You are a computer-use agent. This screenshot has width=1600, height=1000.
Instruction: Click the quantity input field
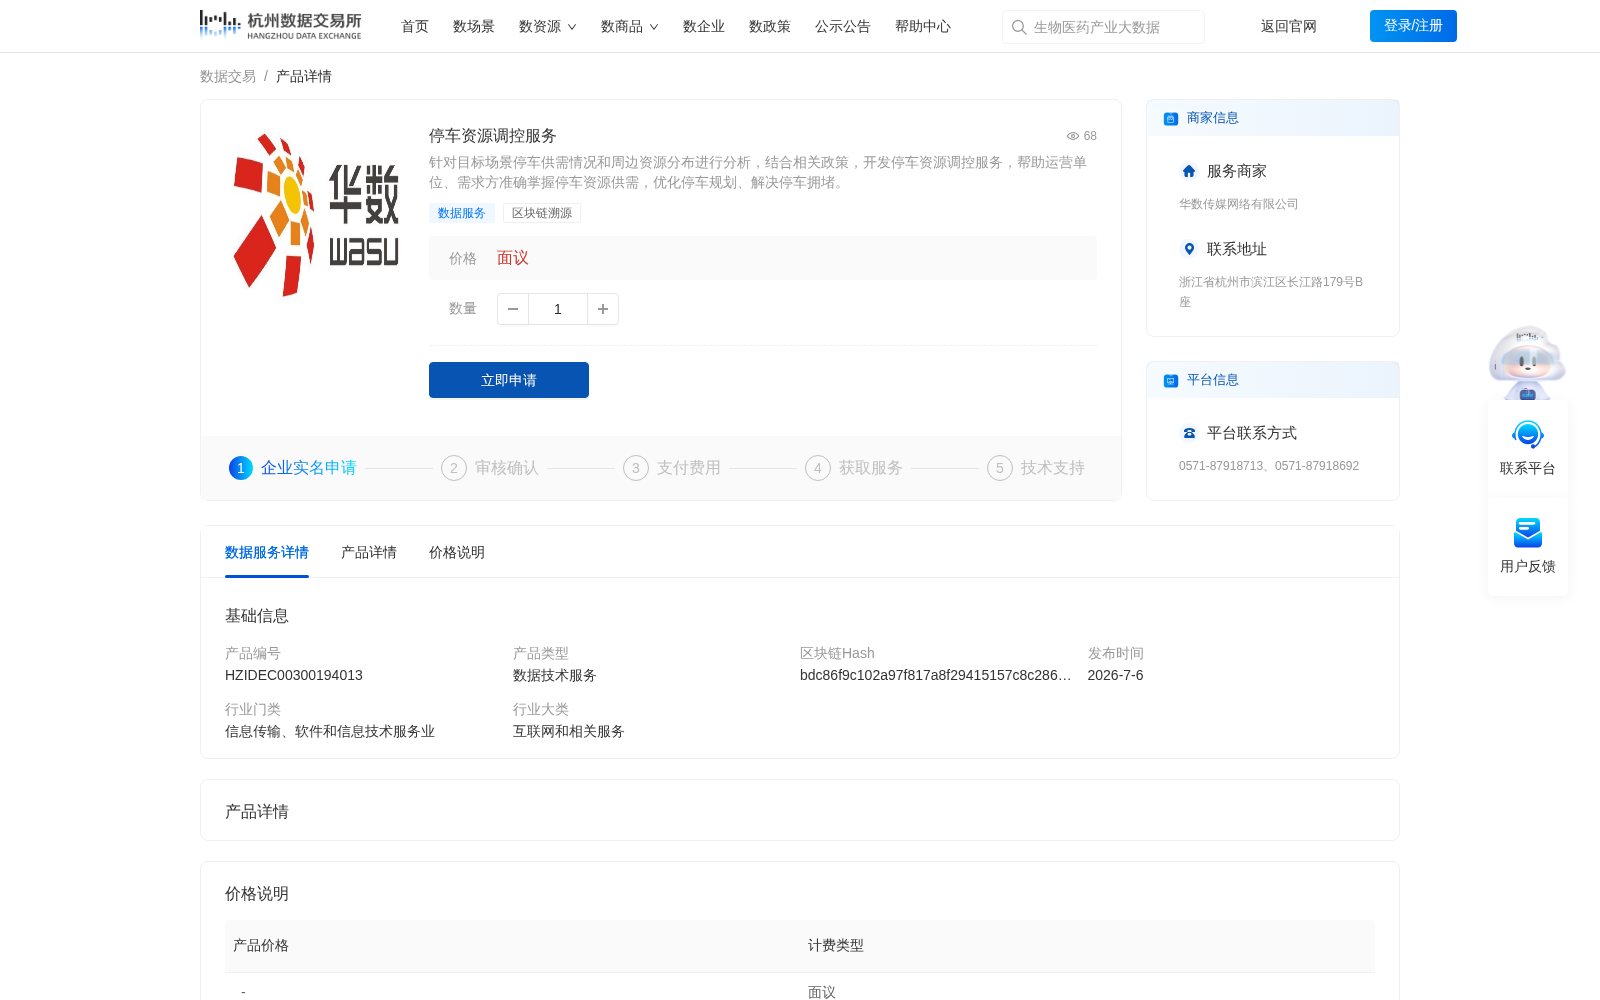tap(558, 309)
